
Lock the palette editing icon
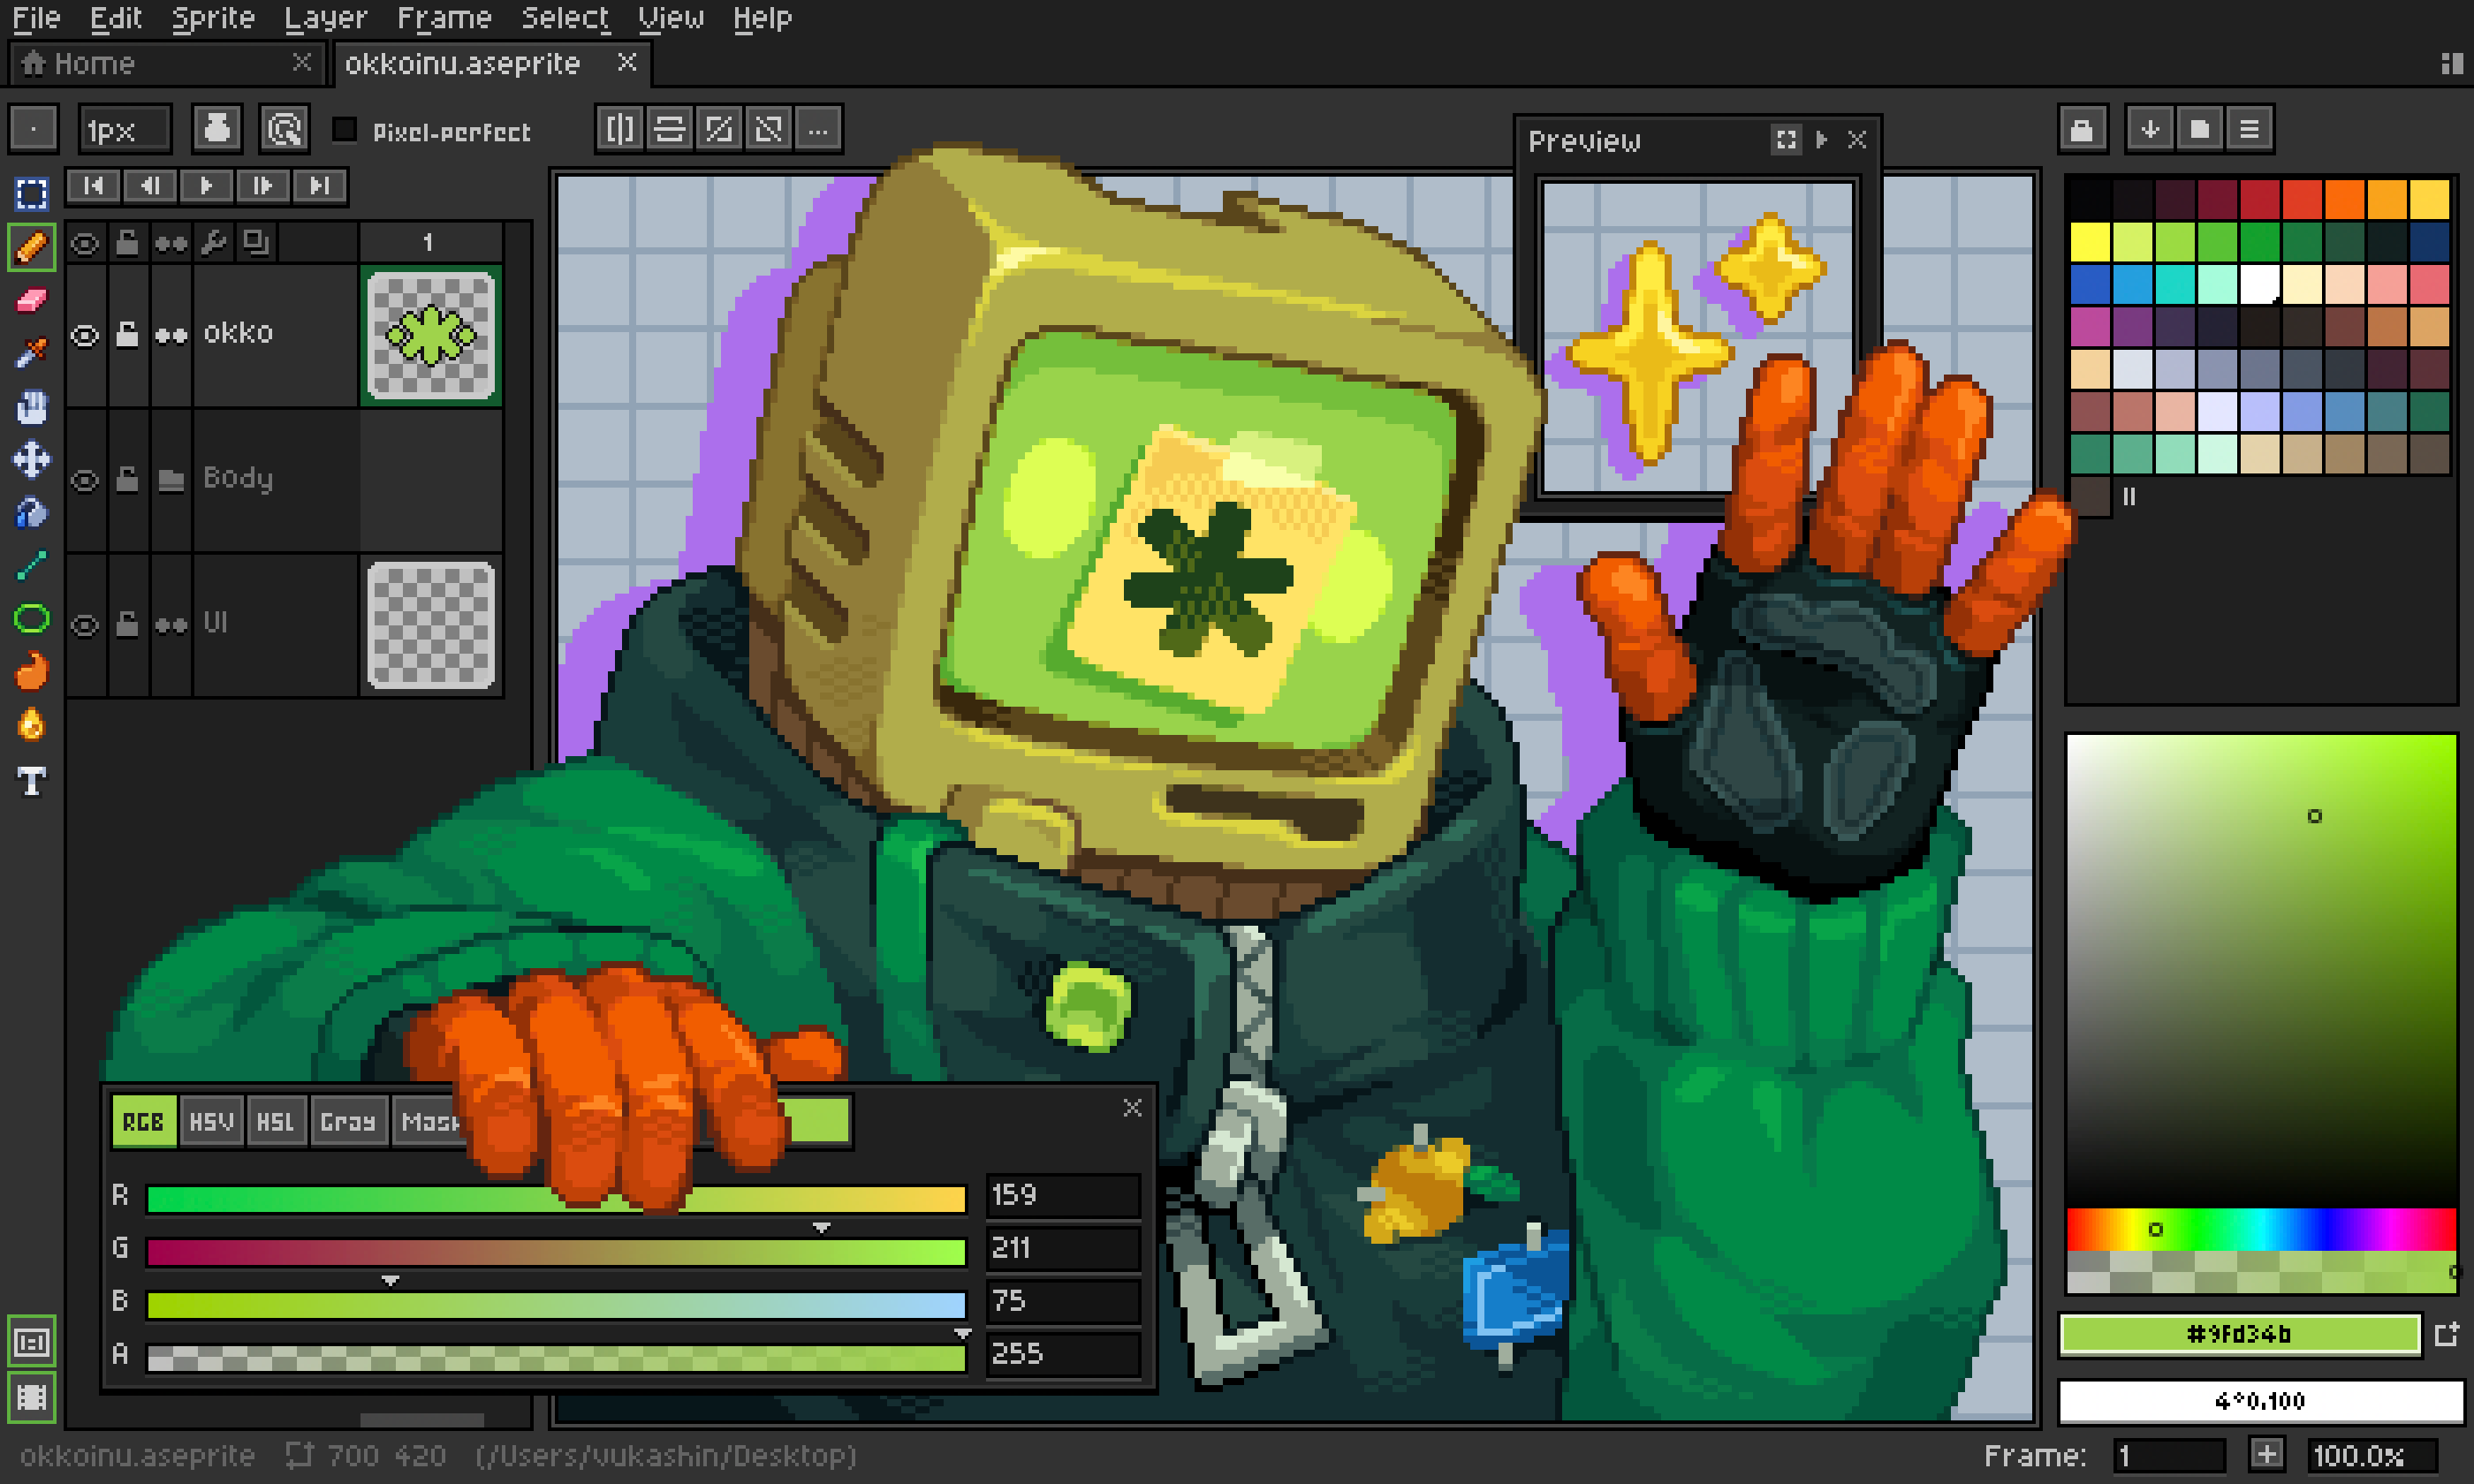[2083, 129]
